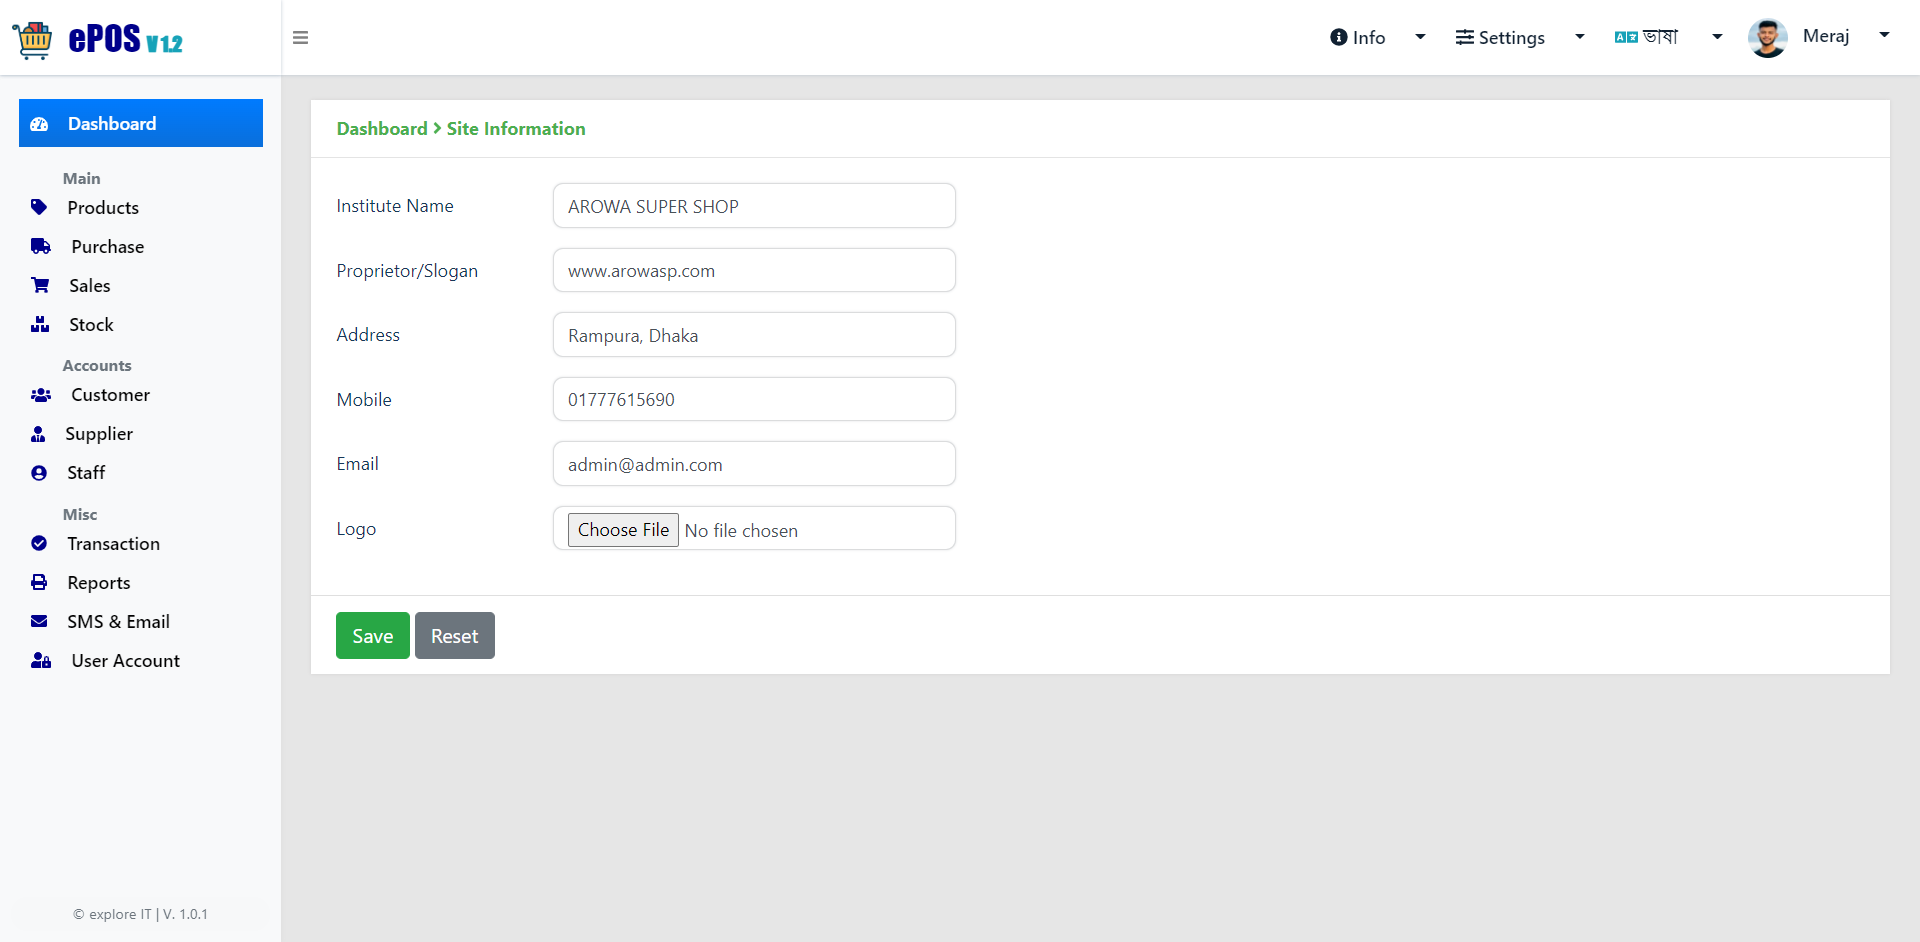Click the Reset button
The image size is (1920, 942).
[x=455, y=636]
